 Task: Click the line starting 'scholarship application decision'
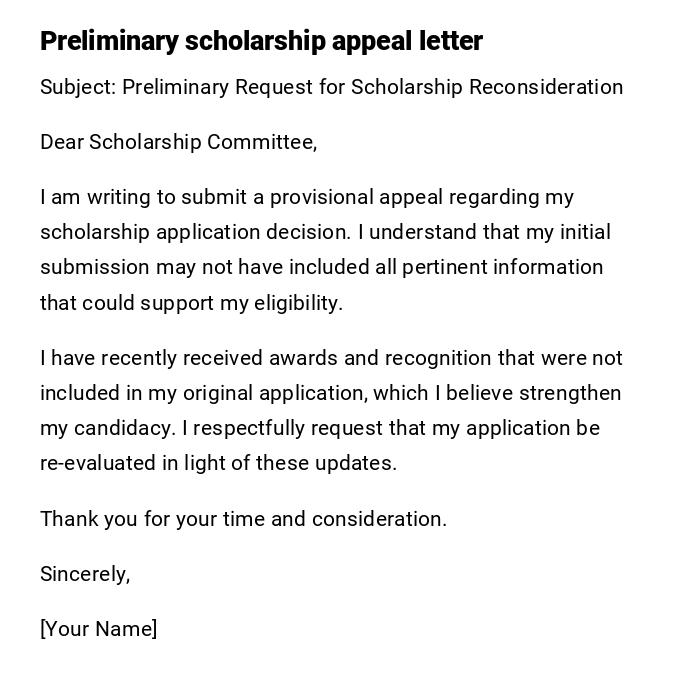[325, 232]
